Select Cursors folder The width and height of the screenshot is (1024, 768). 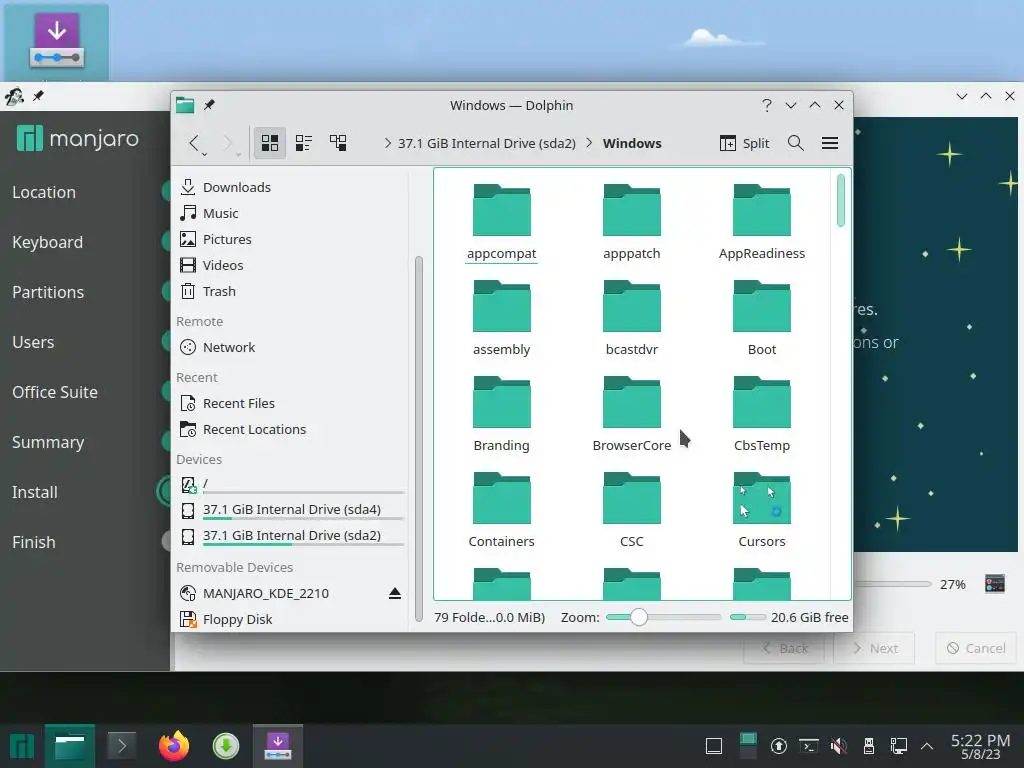761,511
